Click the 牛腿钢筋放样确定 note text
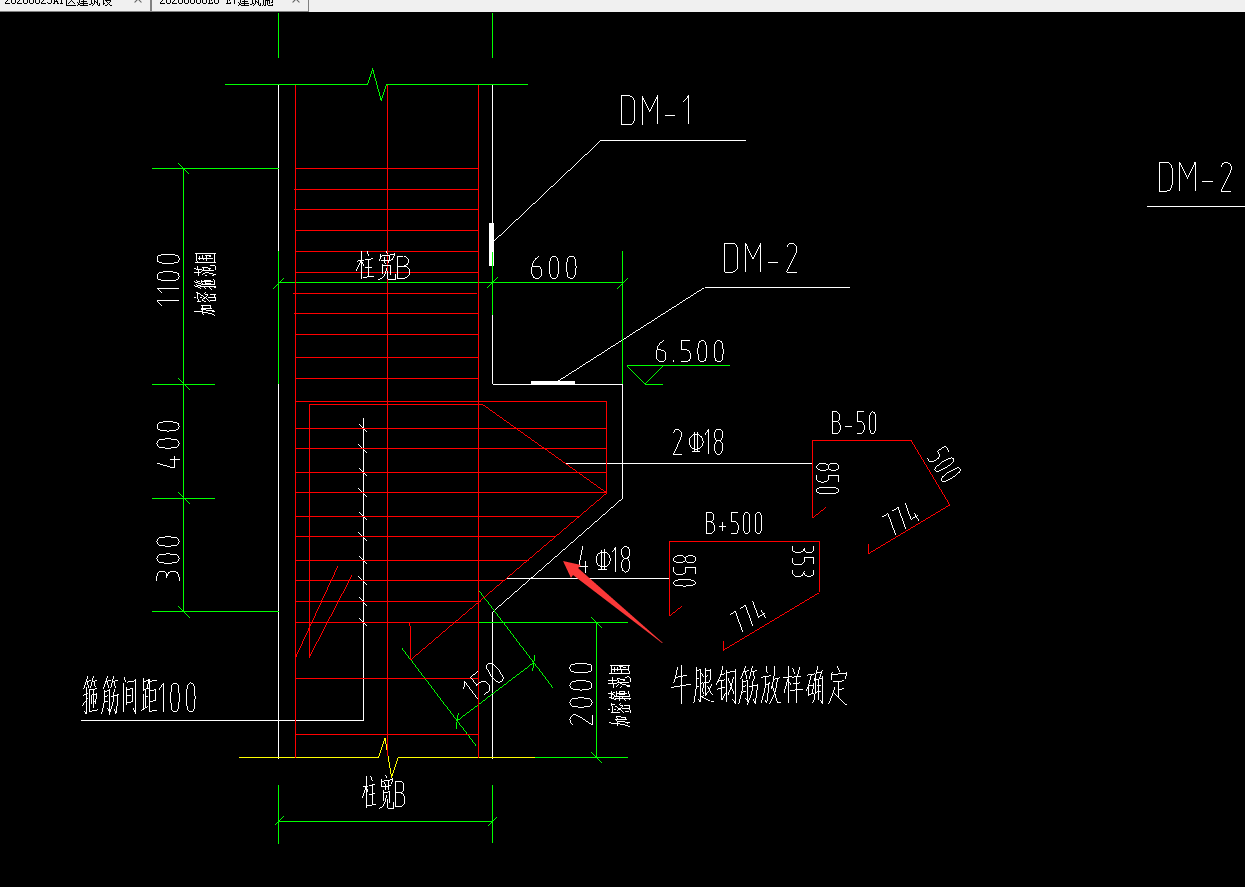 point(760,688)
